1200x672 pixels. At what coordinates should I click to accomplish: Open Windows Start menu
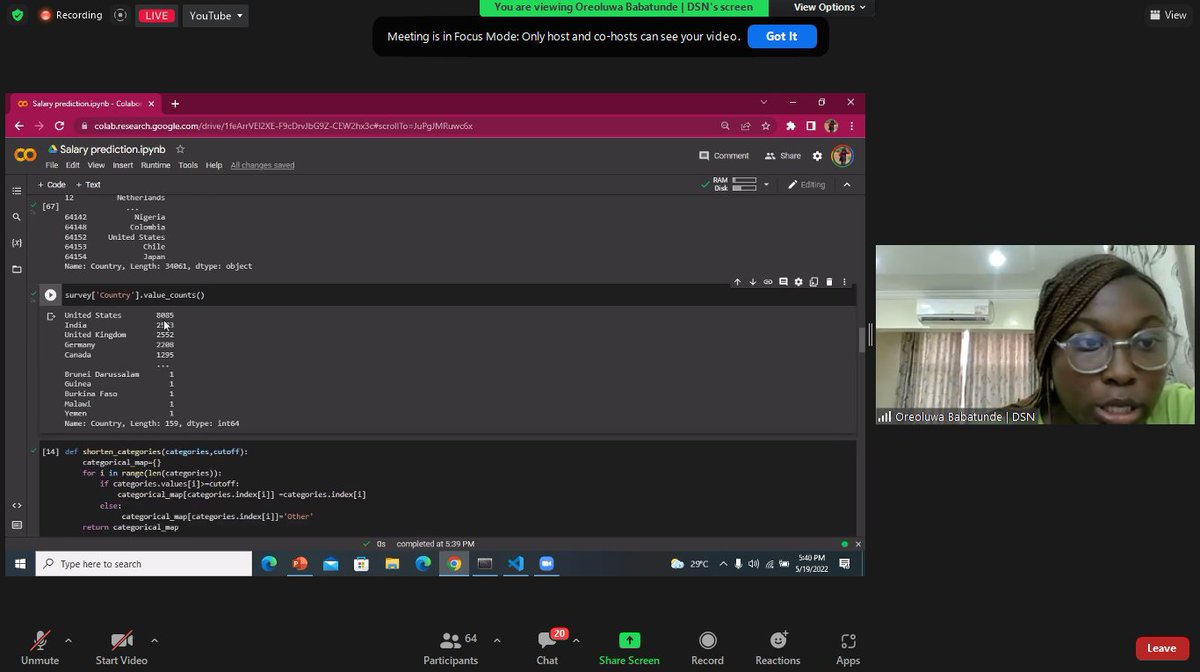tap(19, 564)
